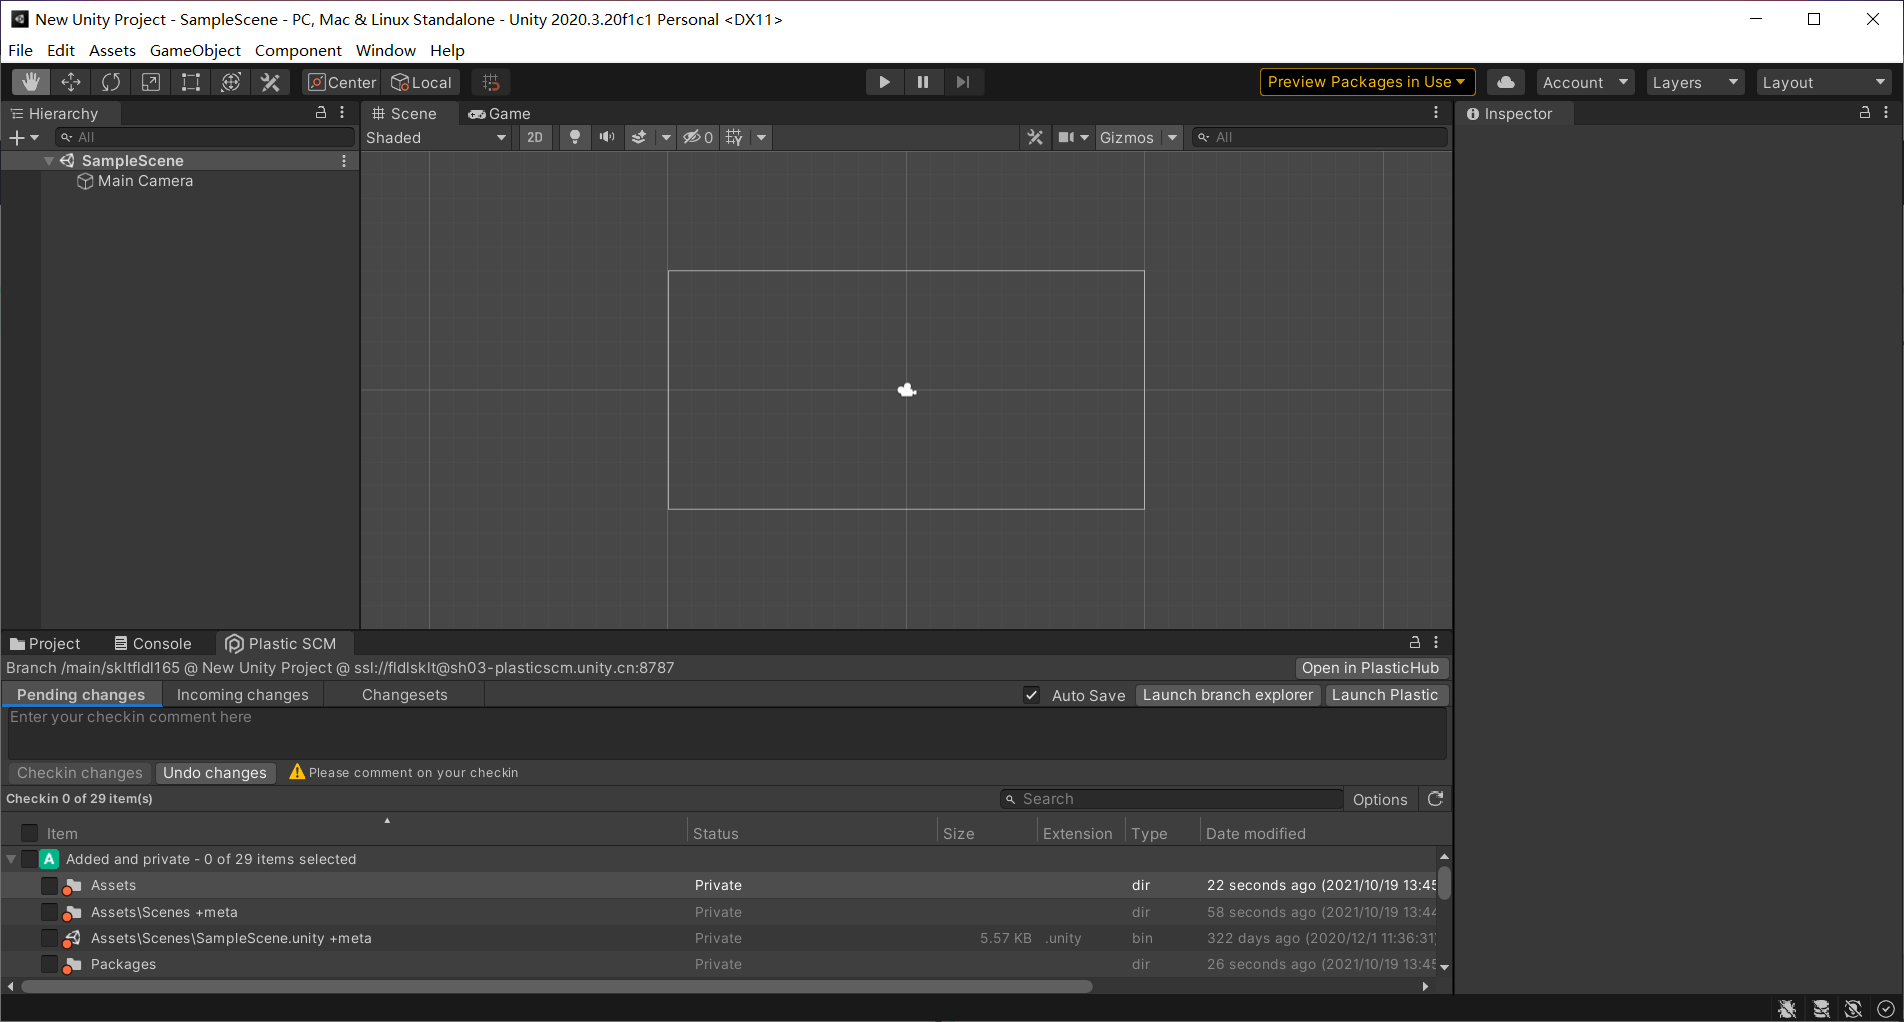
Task: Collapse the SampleScene hierarchy tree
Action: tap(49, 161)
